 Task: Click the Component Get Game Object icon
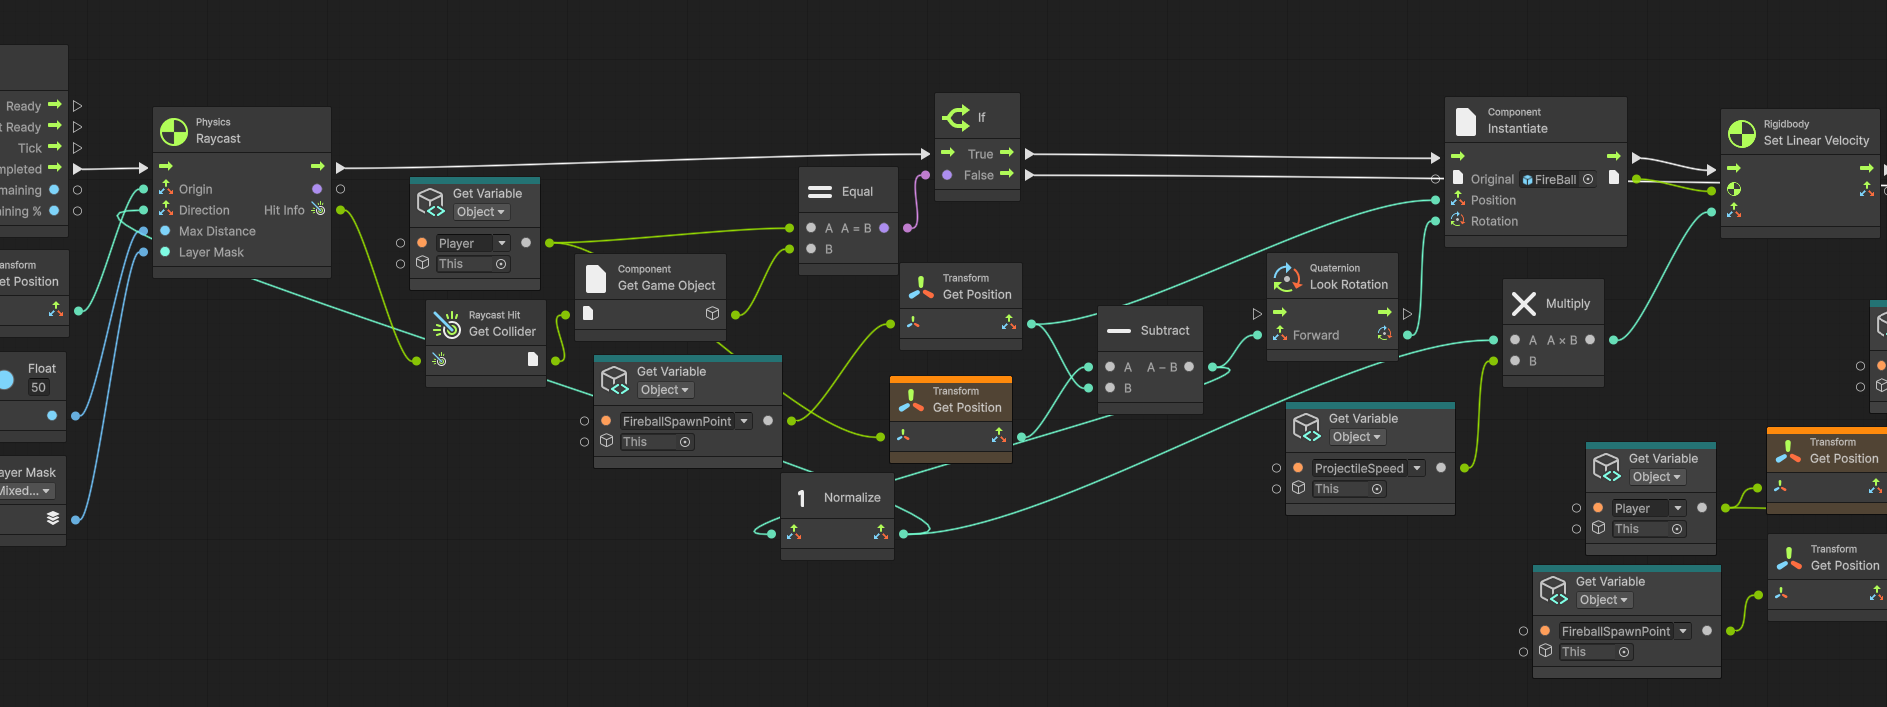click(596, 278)
